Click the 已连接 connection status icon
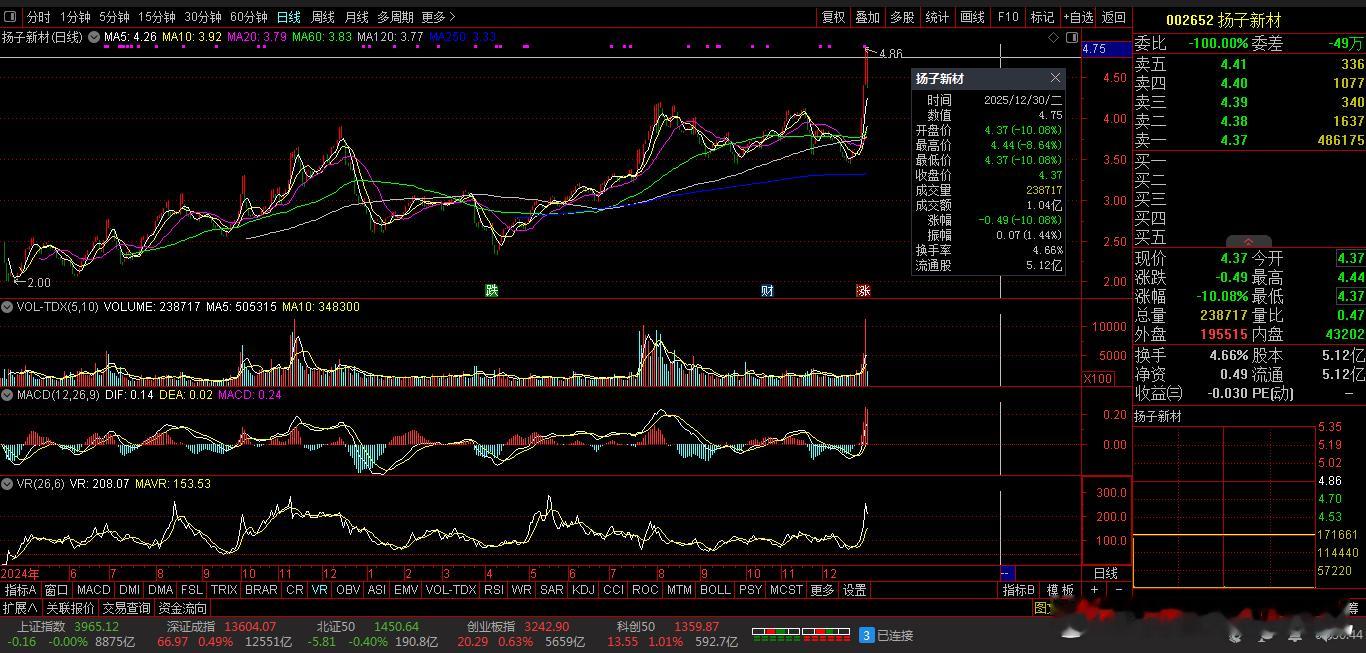The width and height of the screenshot is (1366, 653). point(867,635)
